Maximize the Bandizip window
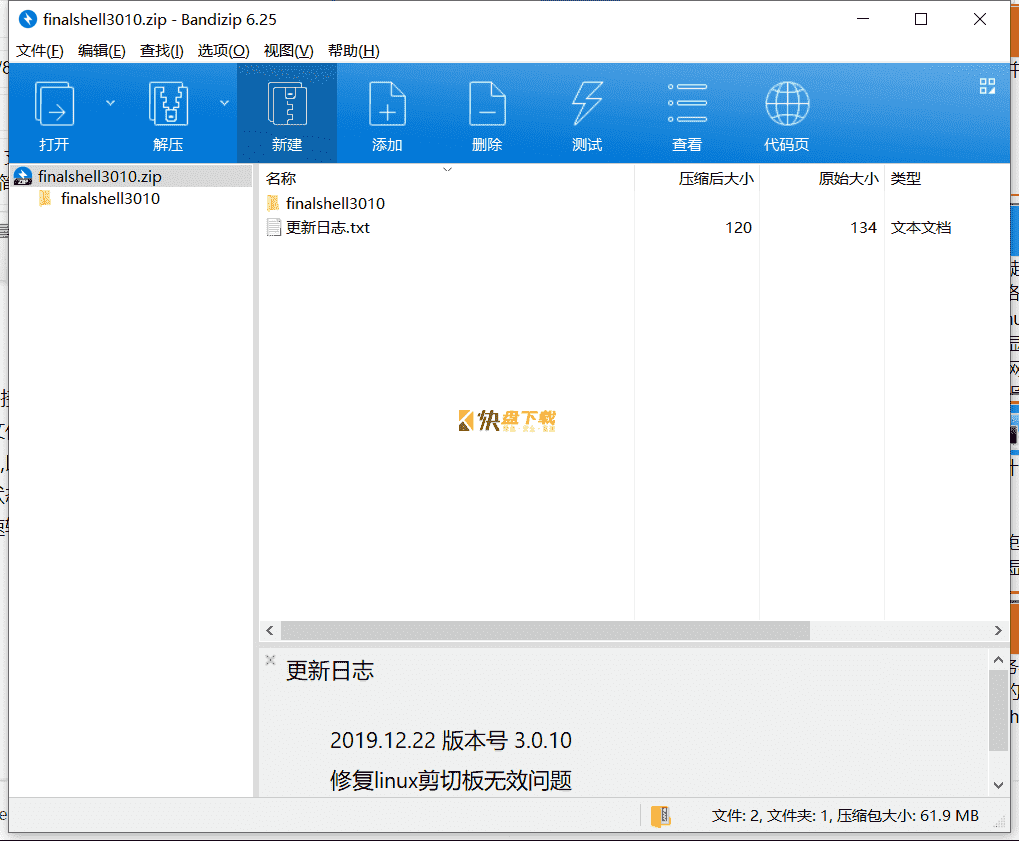This screenshot has width=1019, height=841. click(x=921, y=19)
